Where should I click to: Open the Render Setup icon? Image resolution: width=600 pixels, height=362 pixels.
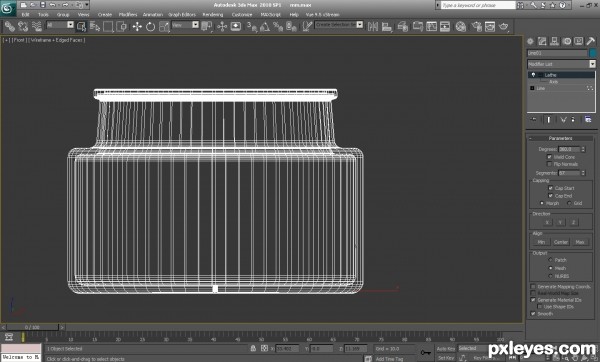[x=476, y=26]
